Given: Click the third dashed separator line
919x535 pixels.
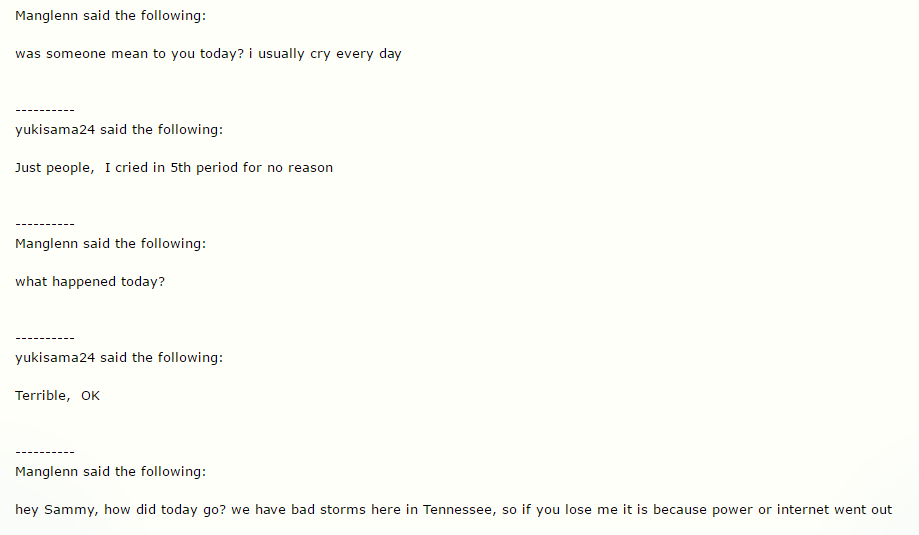Looking at the screenshot, I should 45,338.
